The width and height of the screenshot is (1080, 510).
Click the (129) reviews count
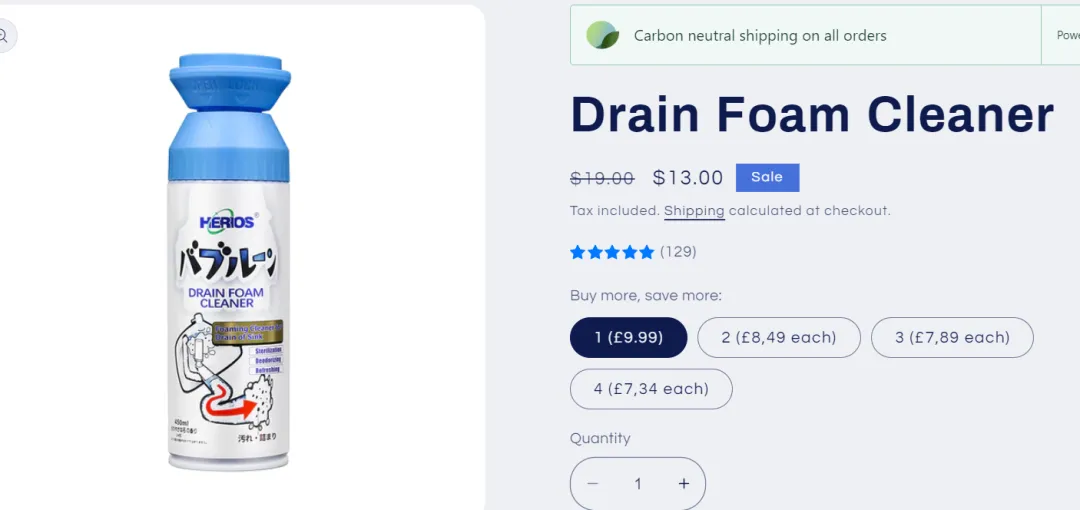tap(678, 252)
